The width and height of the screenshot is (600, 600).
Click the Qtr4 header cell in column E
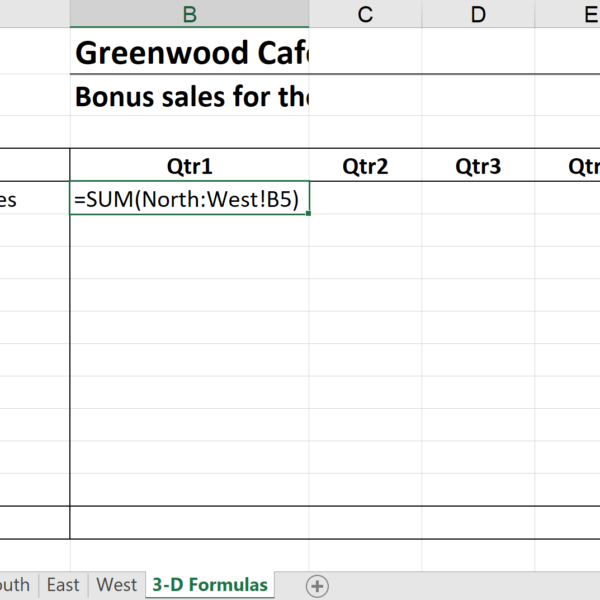567,165
